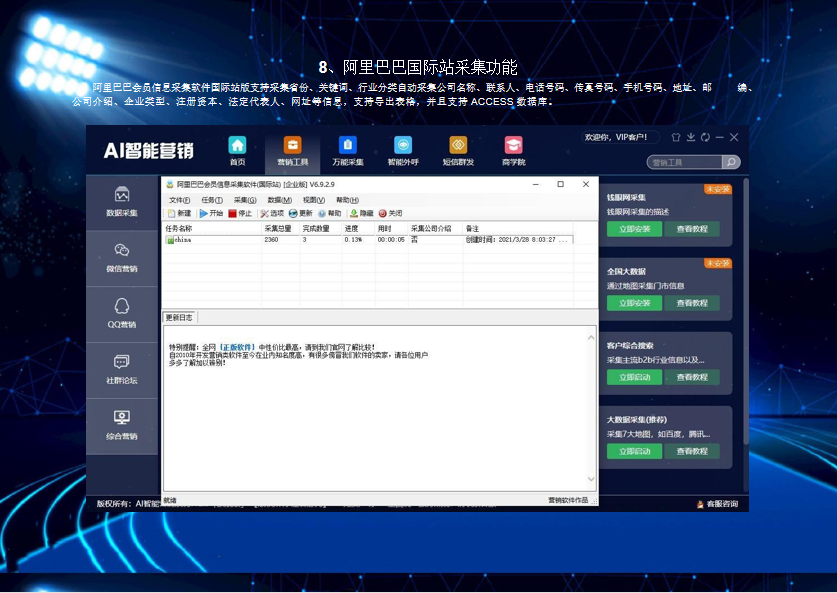Select the 更新日志 tab
The image size is (837, 593).
click(x=179, y=318)
